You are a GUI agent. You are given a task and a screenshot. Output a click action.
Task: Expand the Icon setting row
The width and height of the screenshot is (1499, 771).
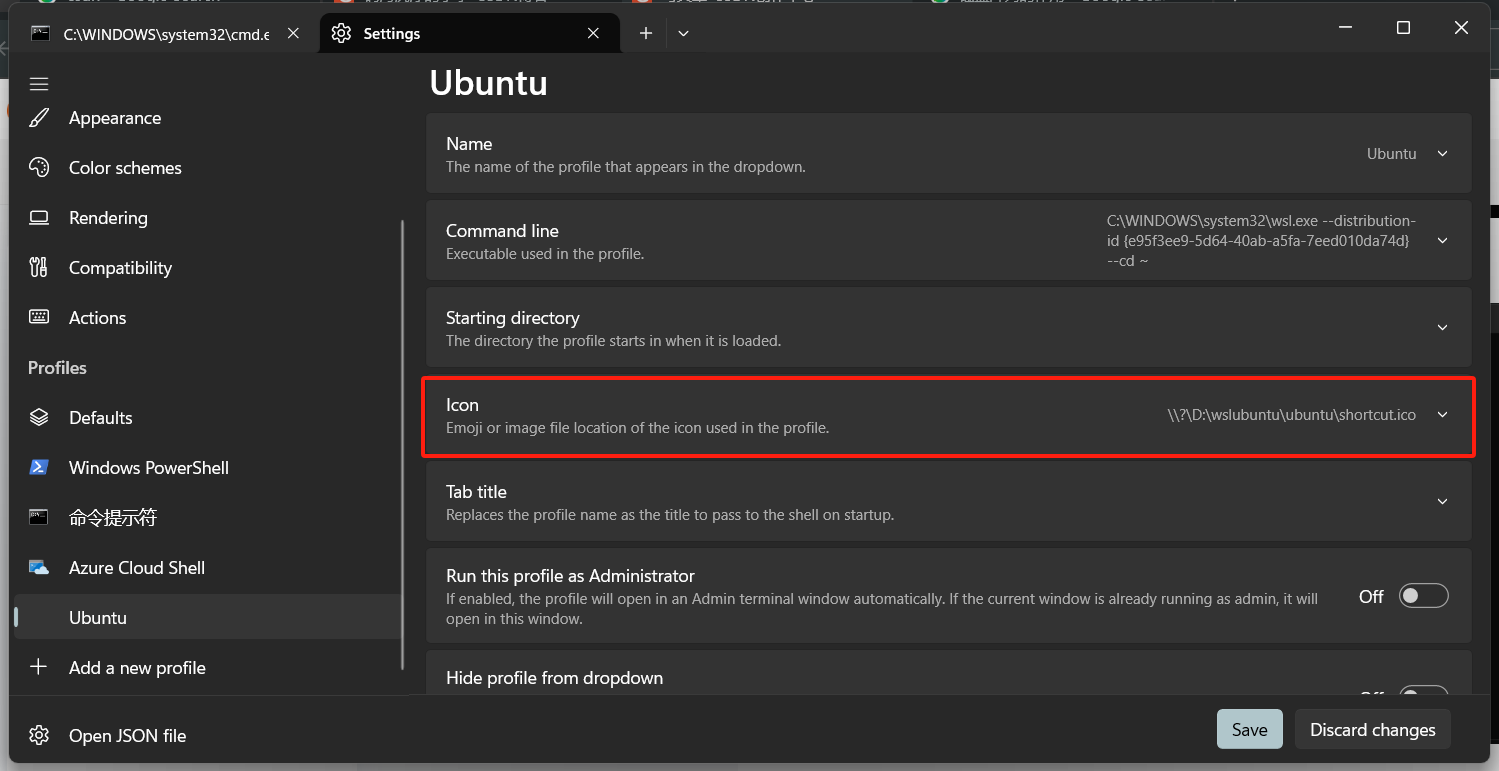click(x=1441, y=414)
